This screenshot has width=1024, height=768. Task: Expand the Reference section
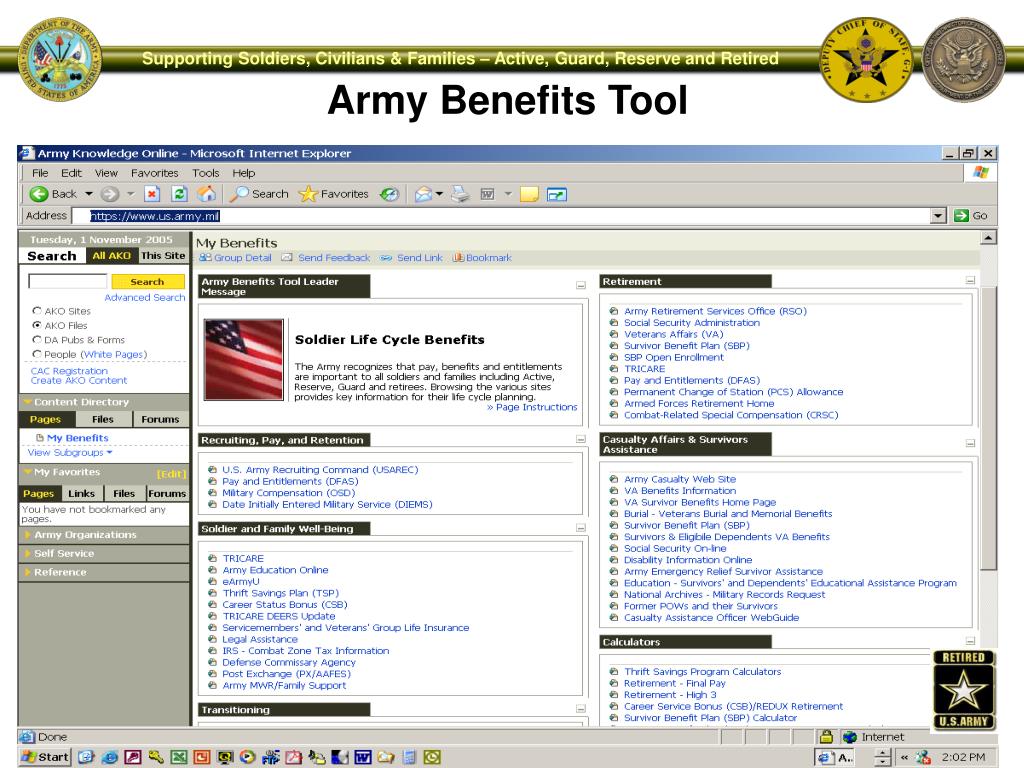(x=104, y=572)
